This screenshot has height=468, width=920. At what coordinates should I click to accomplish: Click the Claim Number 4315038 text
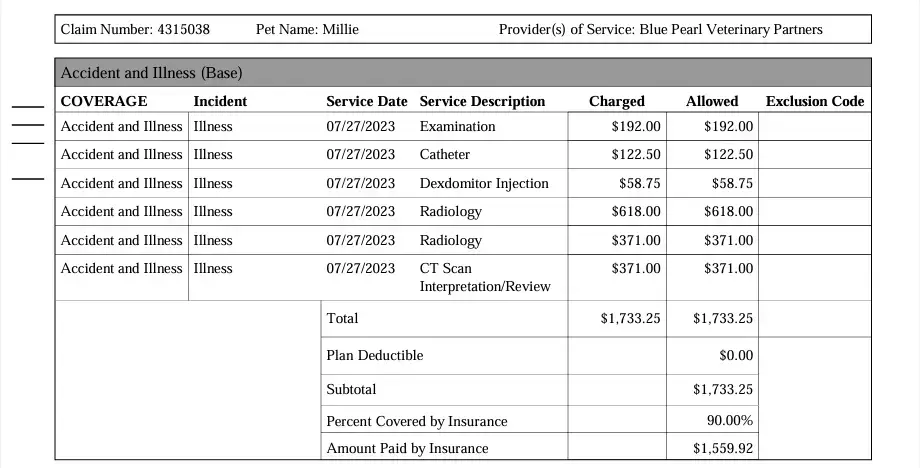click(x=135, y=30)
